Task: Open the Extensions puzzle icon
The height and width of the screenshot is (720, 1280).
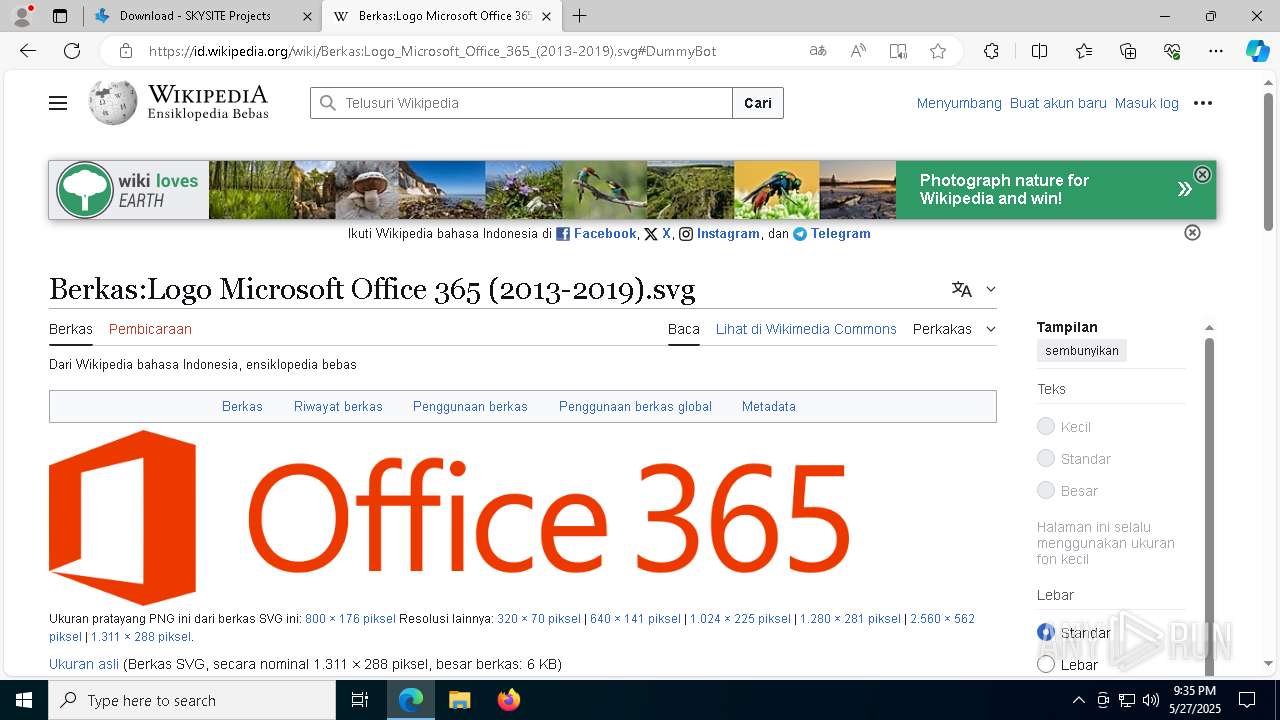Action: [x=991, y=51]
